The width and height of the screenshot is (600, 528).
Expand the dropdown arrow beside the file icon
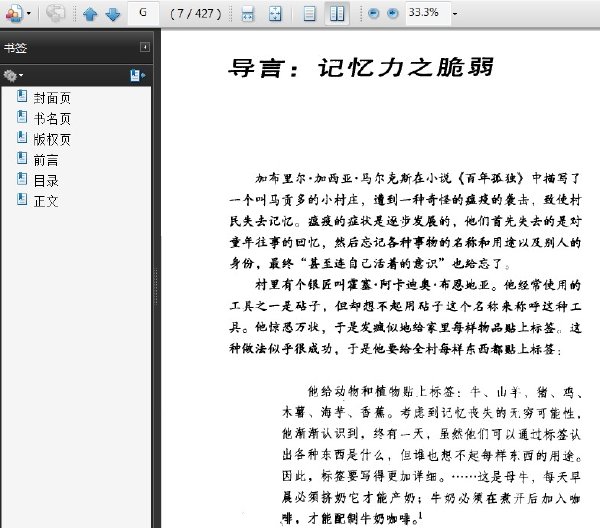click(29, 13)
